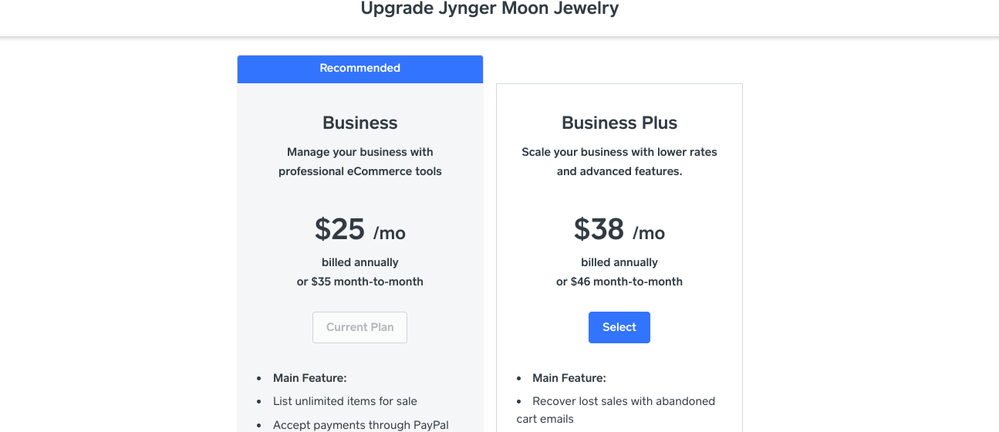999x432 pixels.
Task: Click Main Feature label under Business plan
Action: point(310,378)
